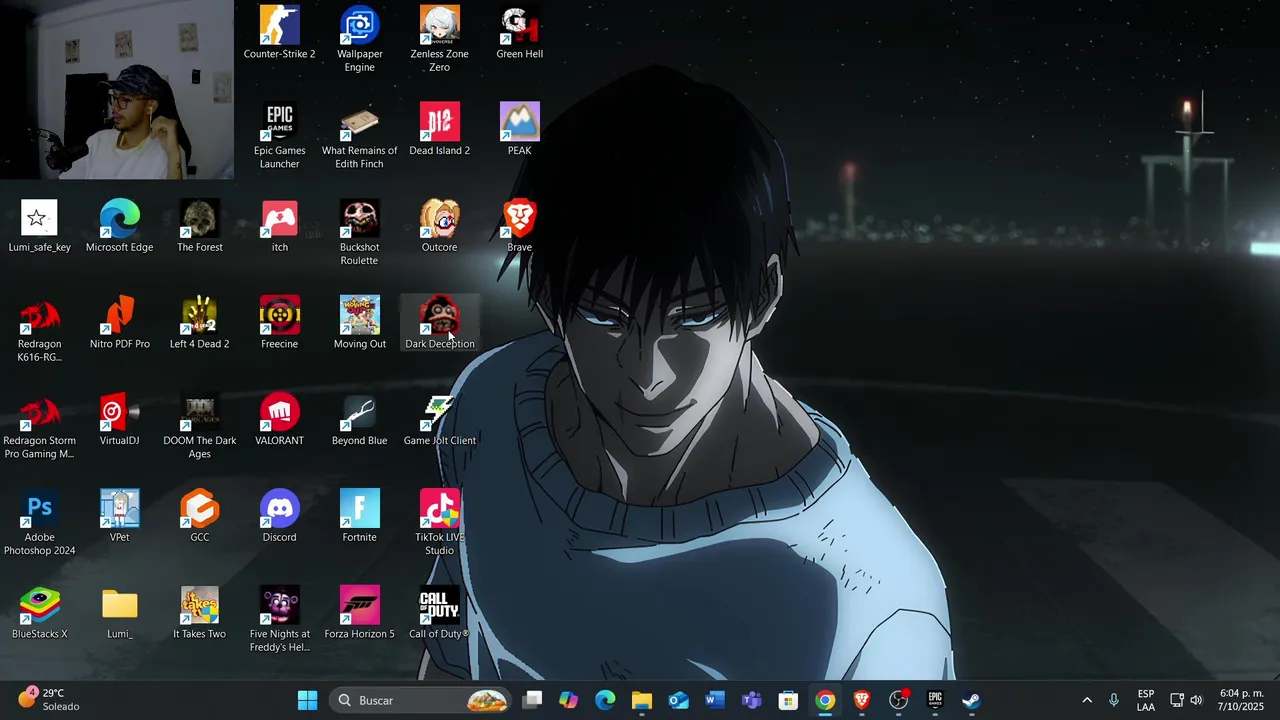Select the Buckshot Roulette icon

click(359, 233)
